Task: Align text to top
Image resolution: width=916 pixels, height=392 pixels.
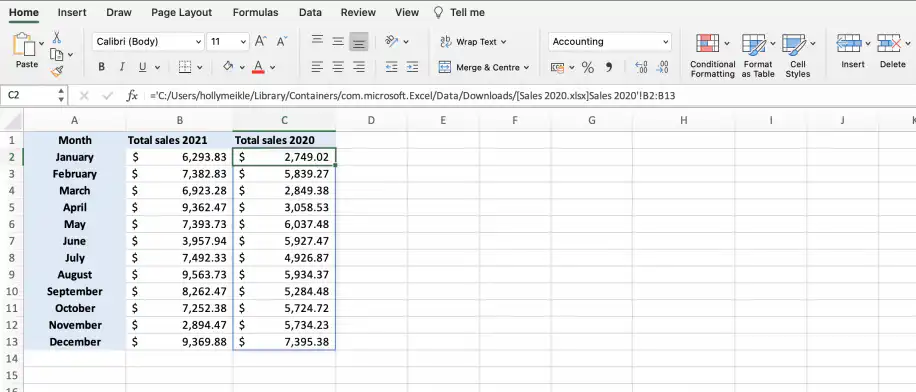Action: 317,40
